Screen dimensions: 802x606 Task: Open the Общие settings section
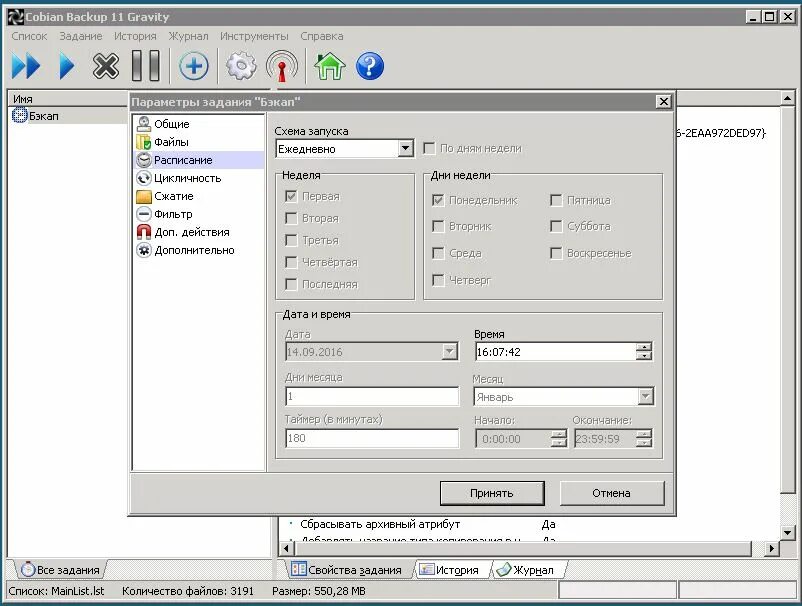[172, 124]
